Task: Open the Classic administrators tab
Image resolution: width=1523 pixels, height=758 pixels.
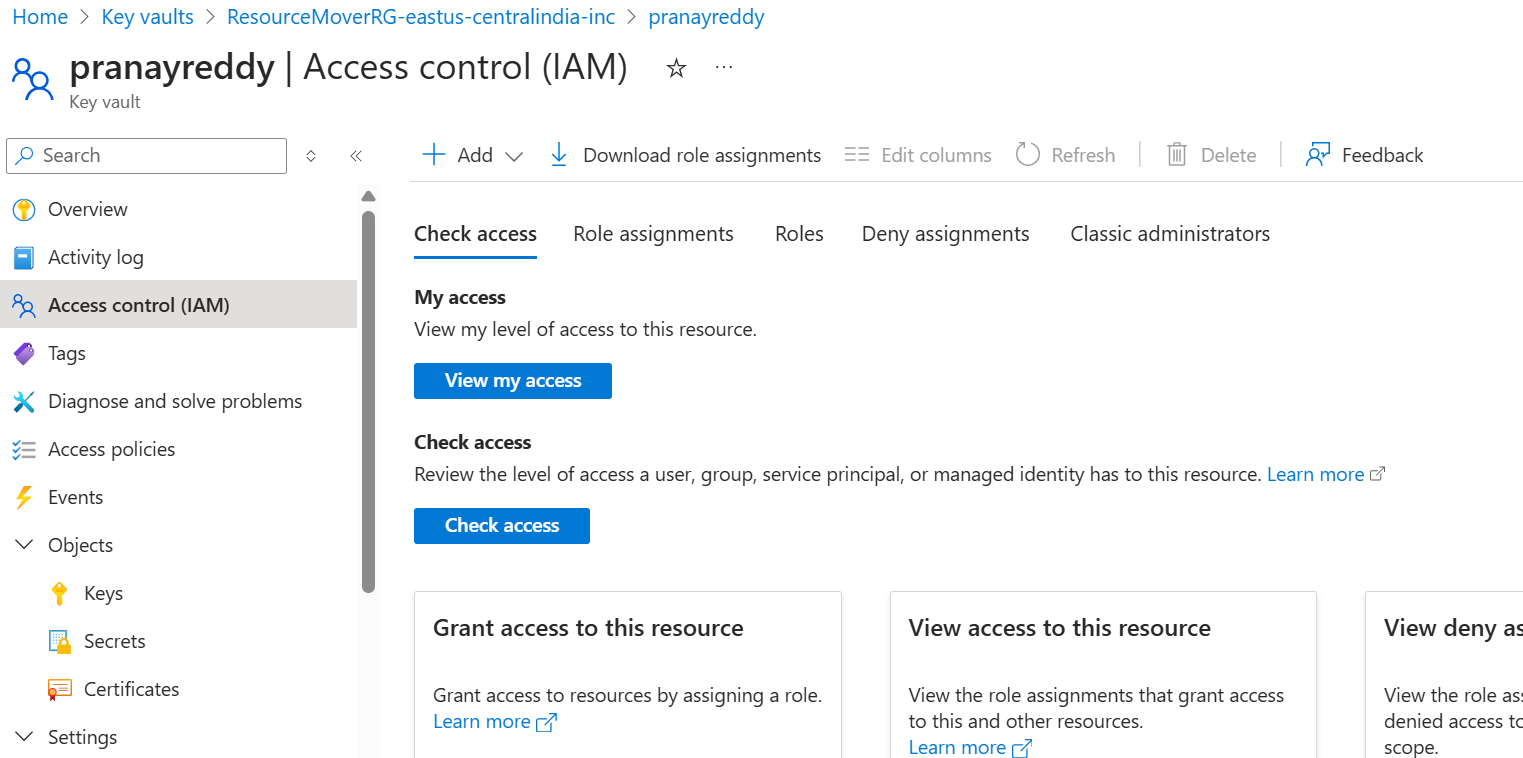Action: [x=1170, y=234]
